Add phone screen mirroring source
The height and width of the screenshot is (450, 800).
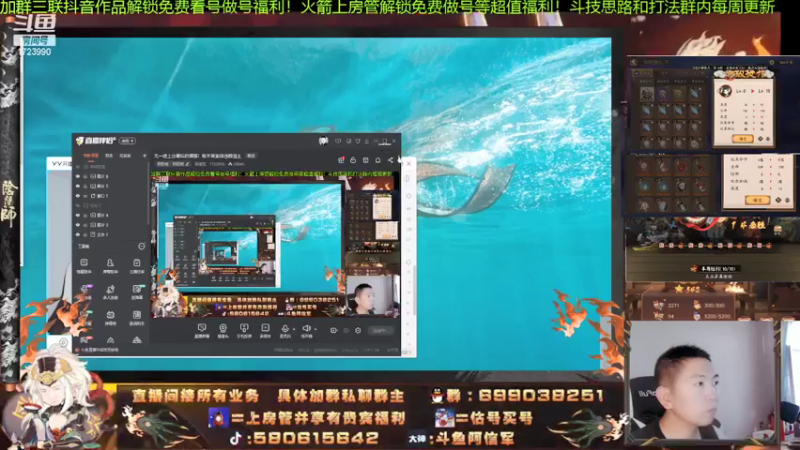pos(244,331)
